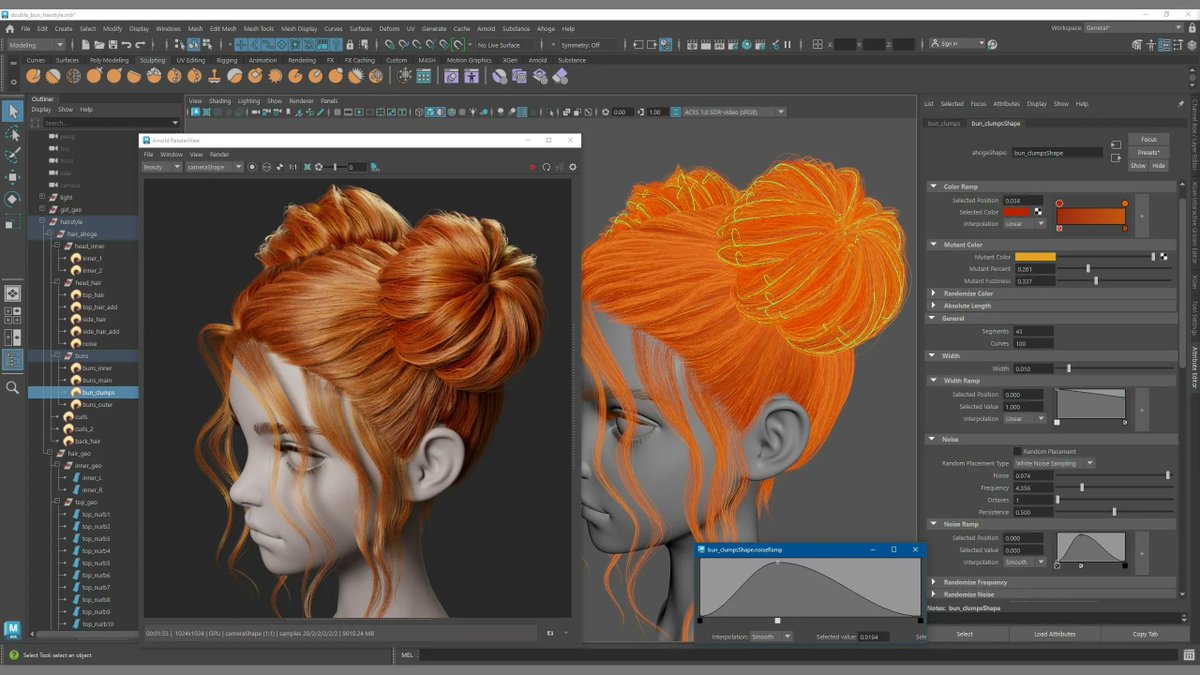
Task: Open the Arnold RenderView settings gear
Action: point(571,167)
